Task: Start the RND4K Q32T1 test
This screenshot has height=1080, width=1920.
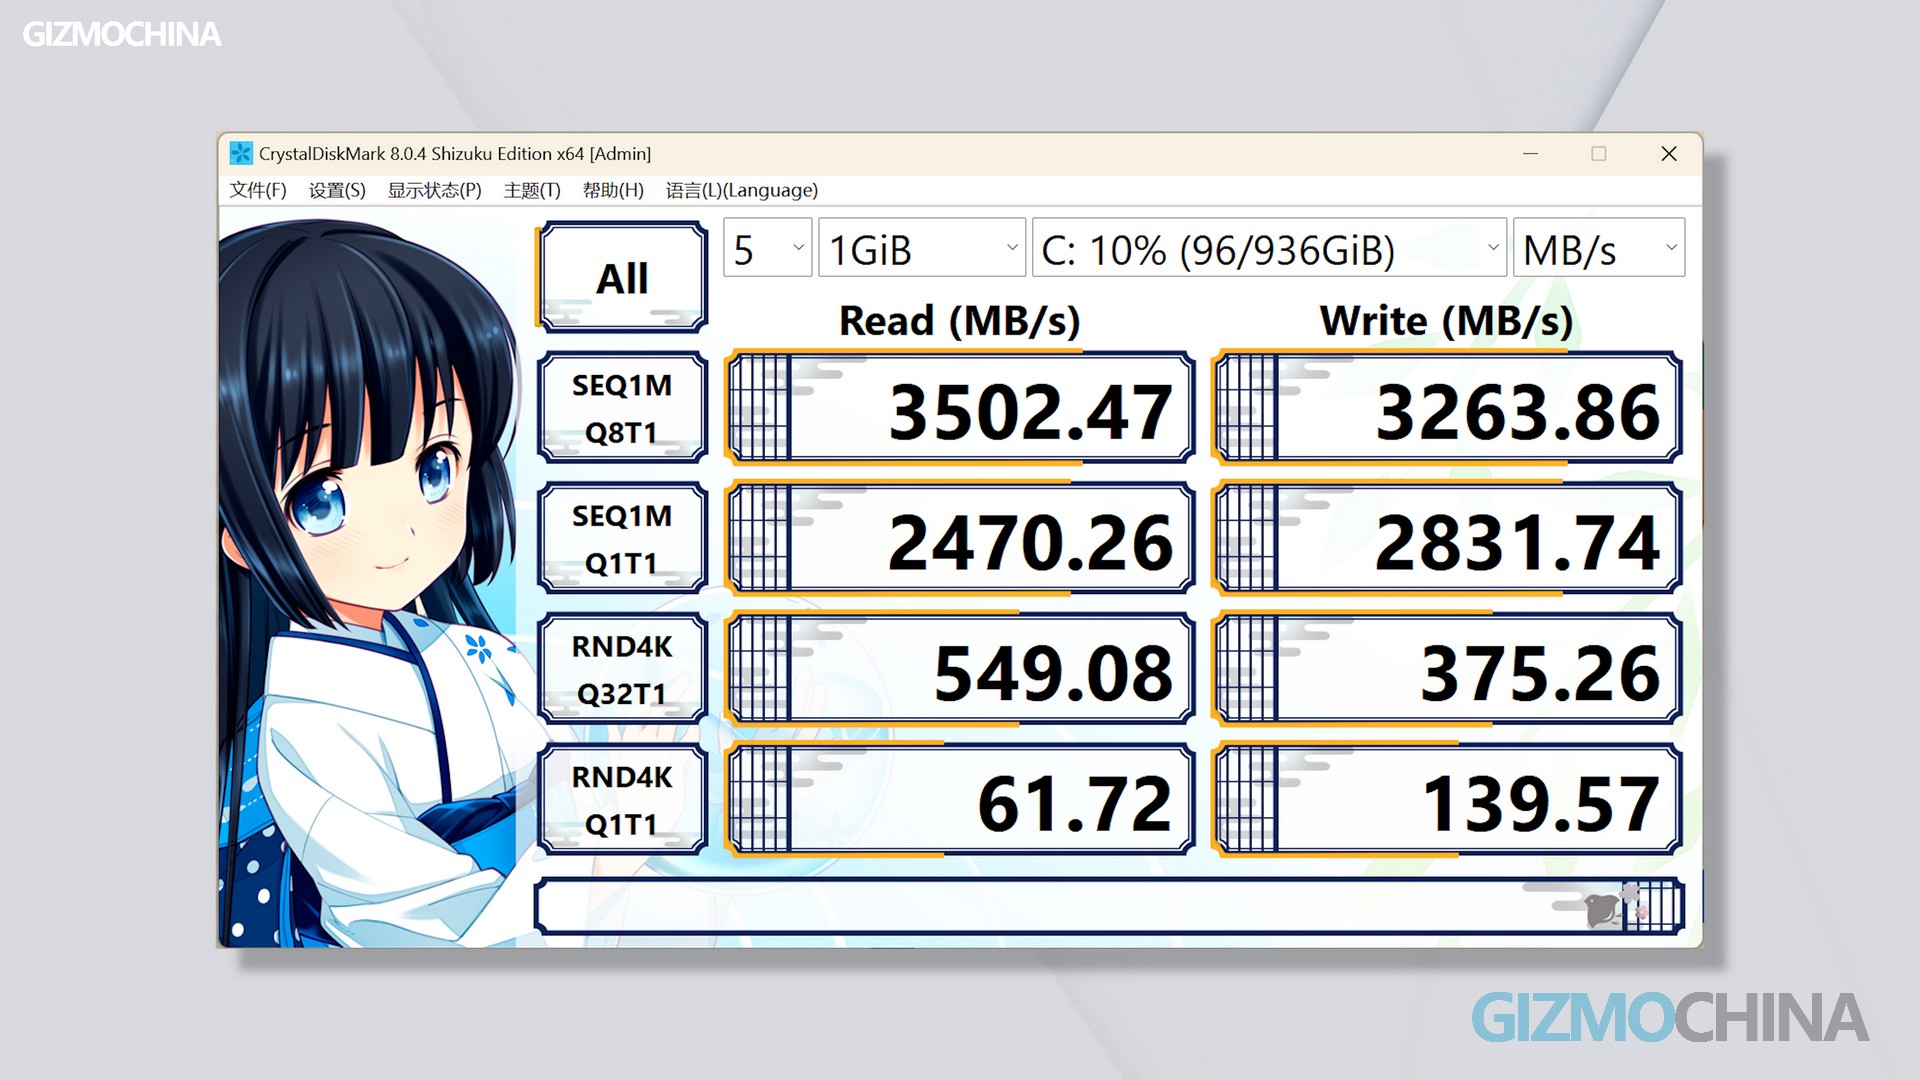Action: point(622,669)
